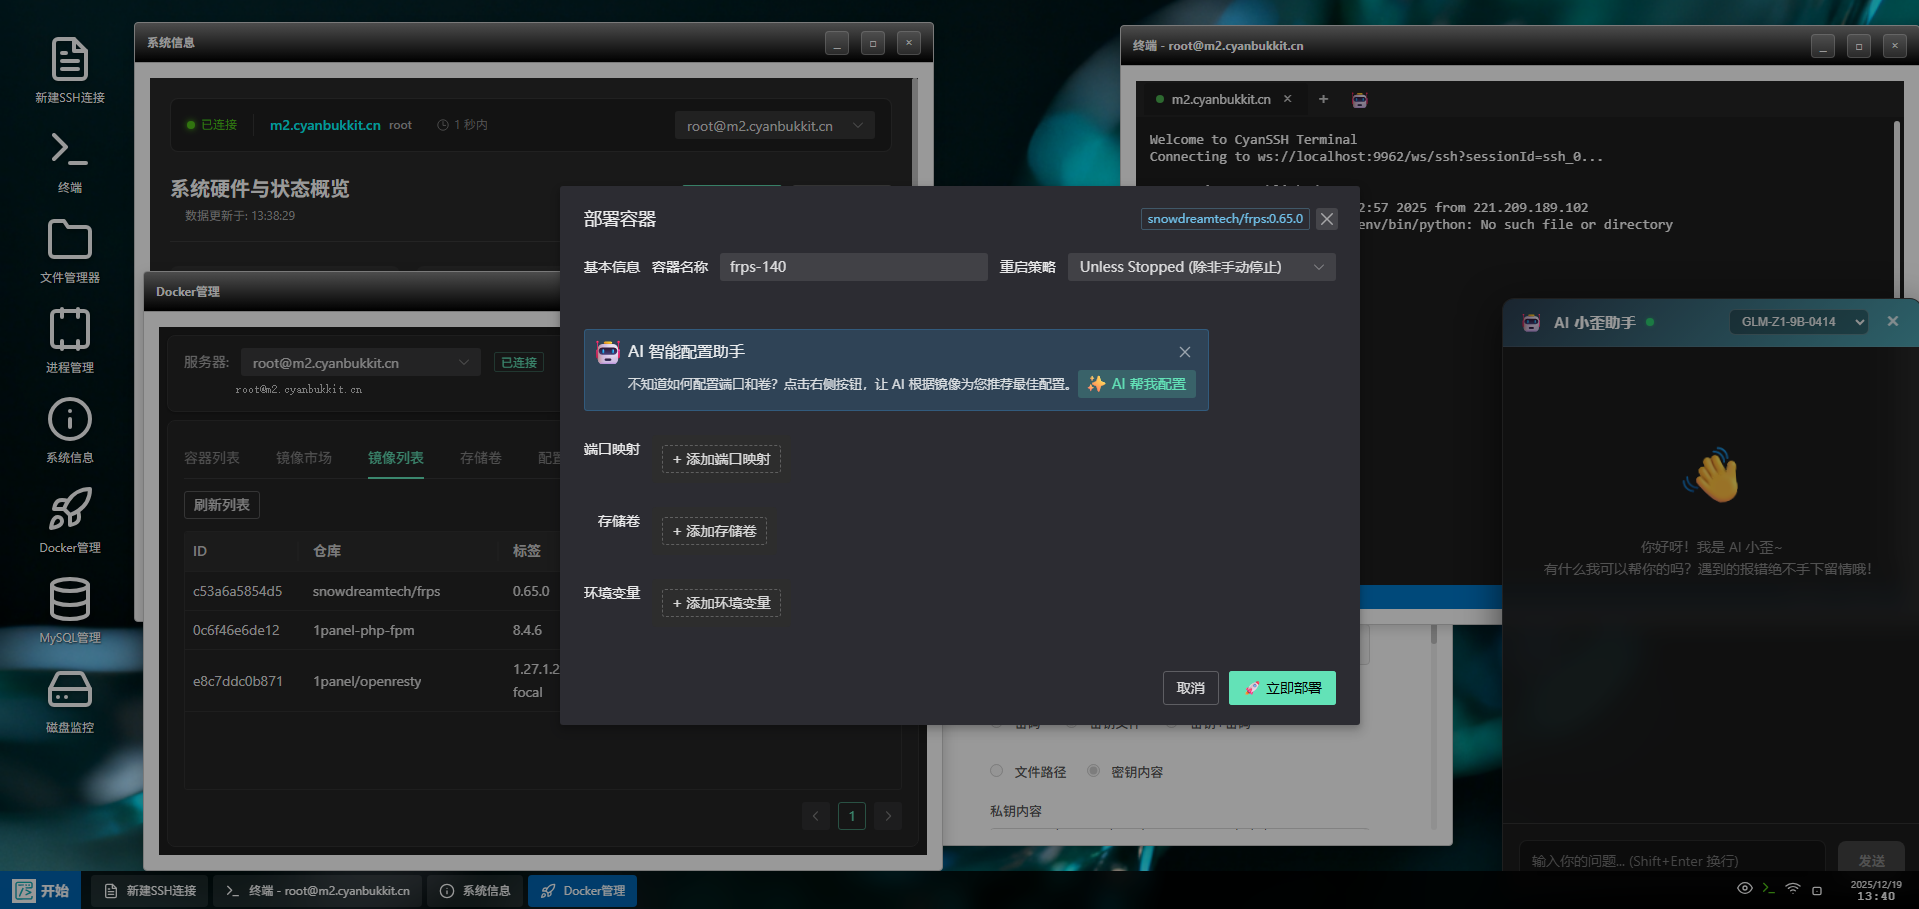
Task: Click m2.cyanbukkit.cn host in 系统信息
Action: point(325,125)
